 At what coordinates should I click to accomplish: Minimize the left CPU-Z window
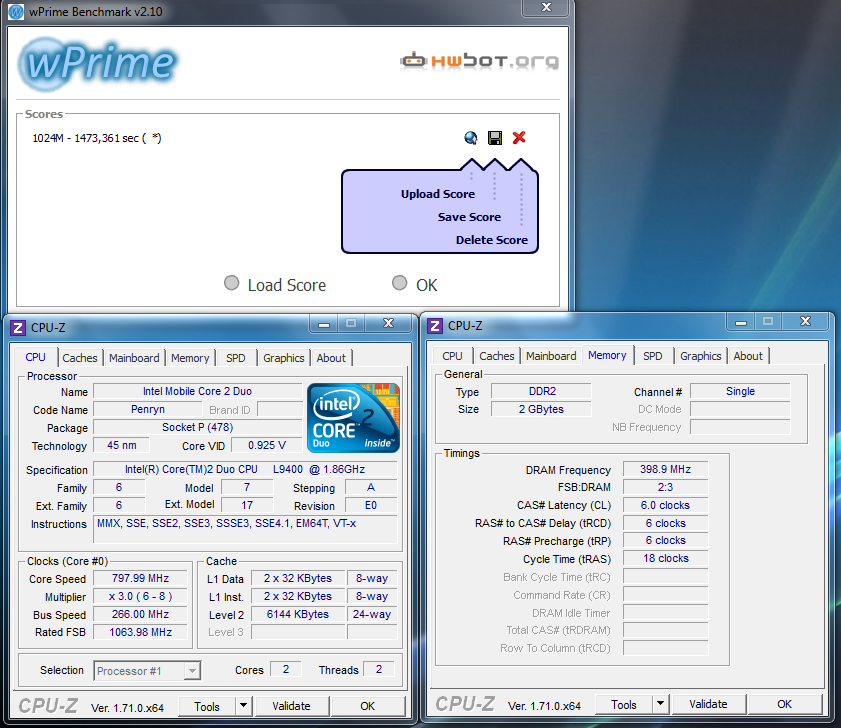pos(323,324)
